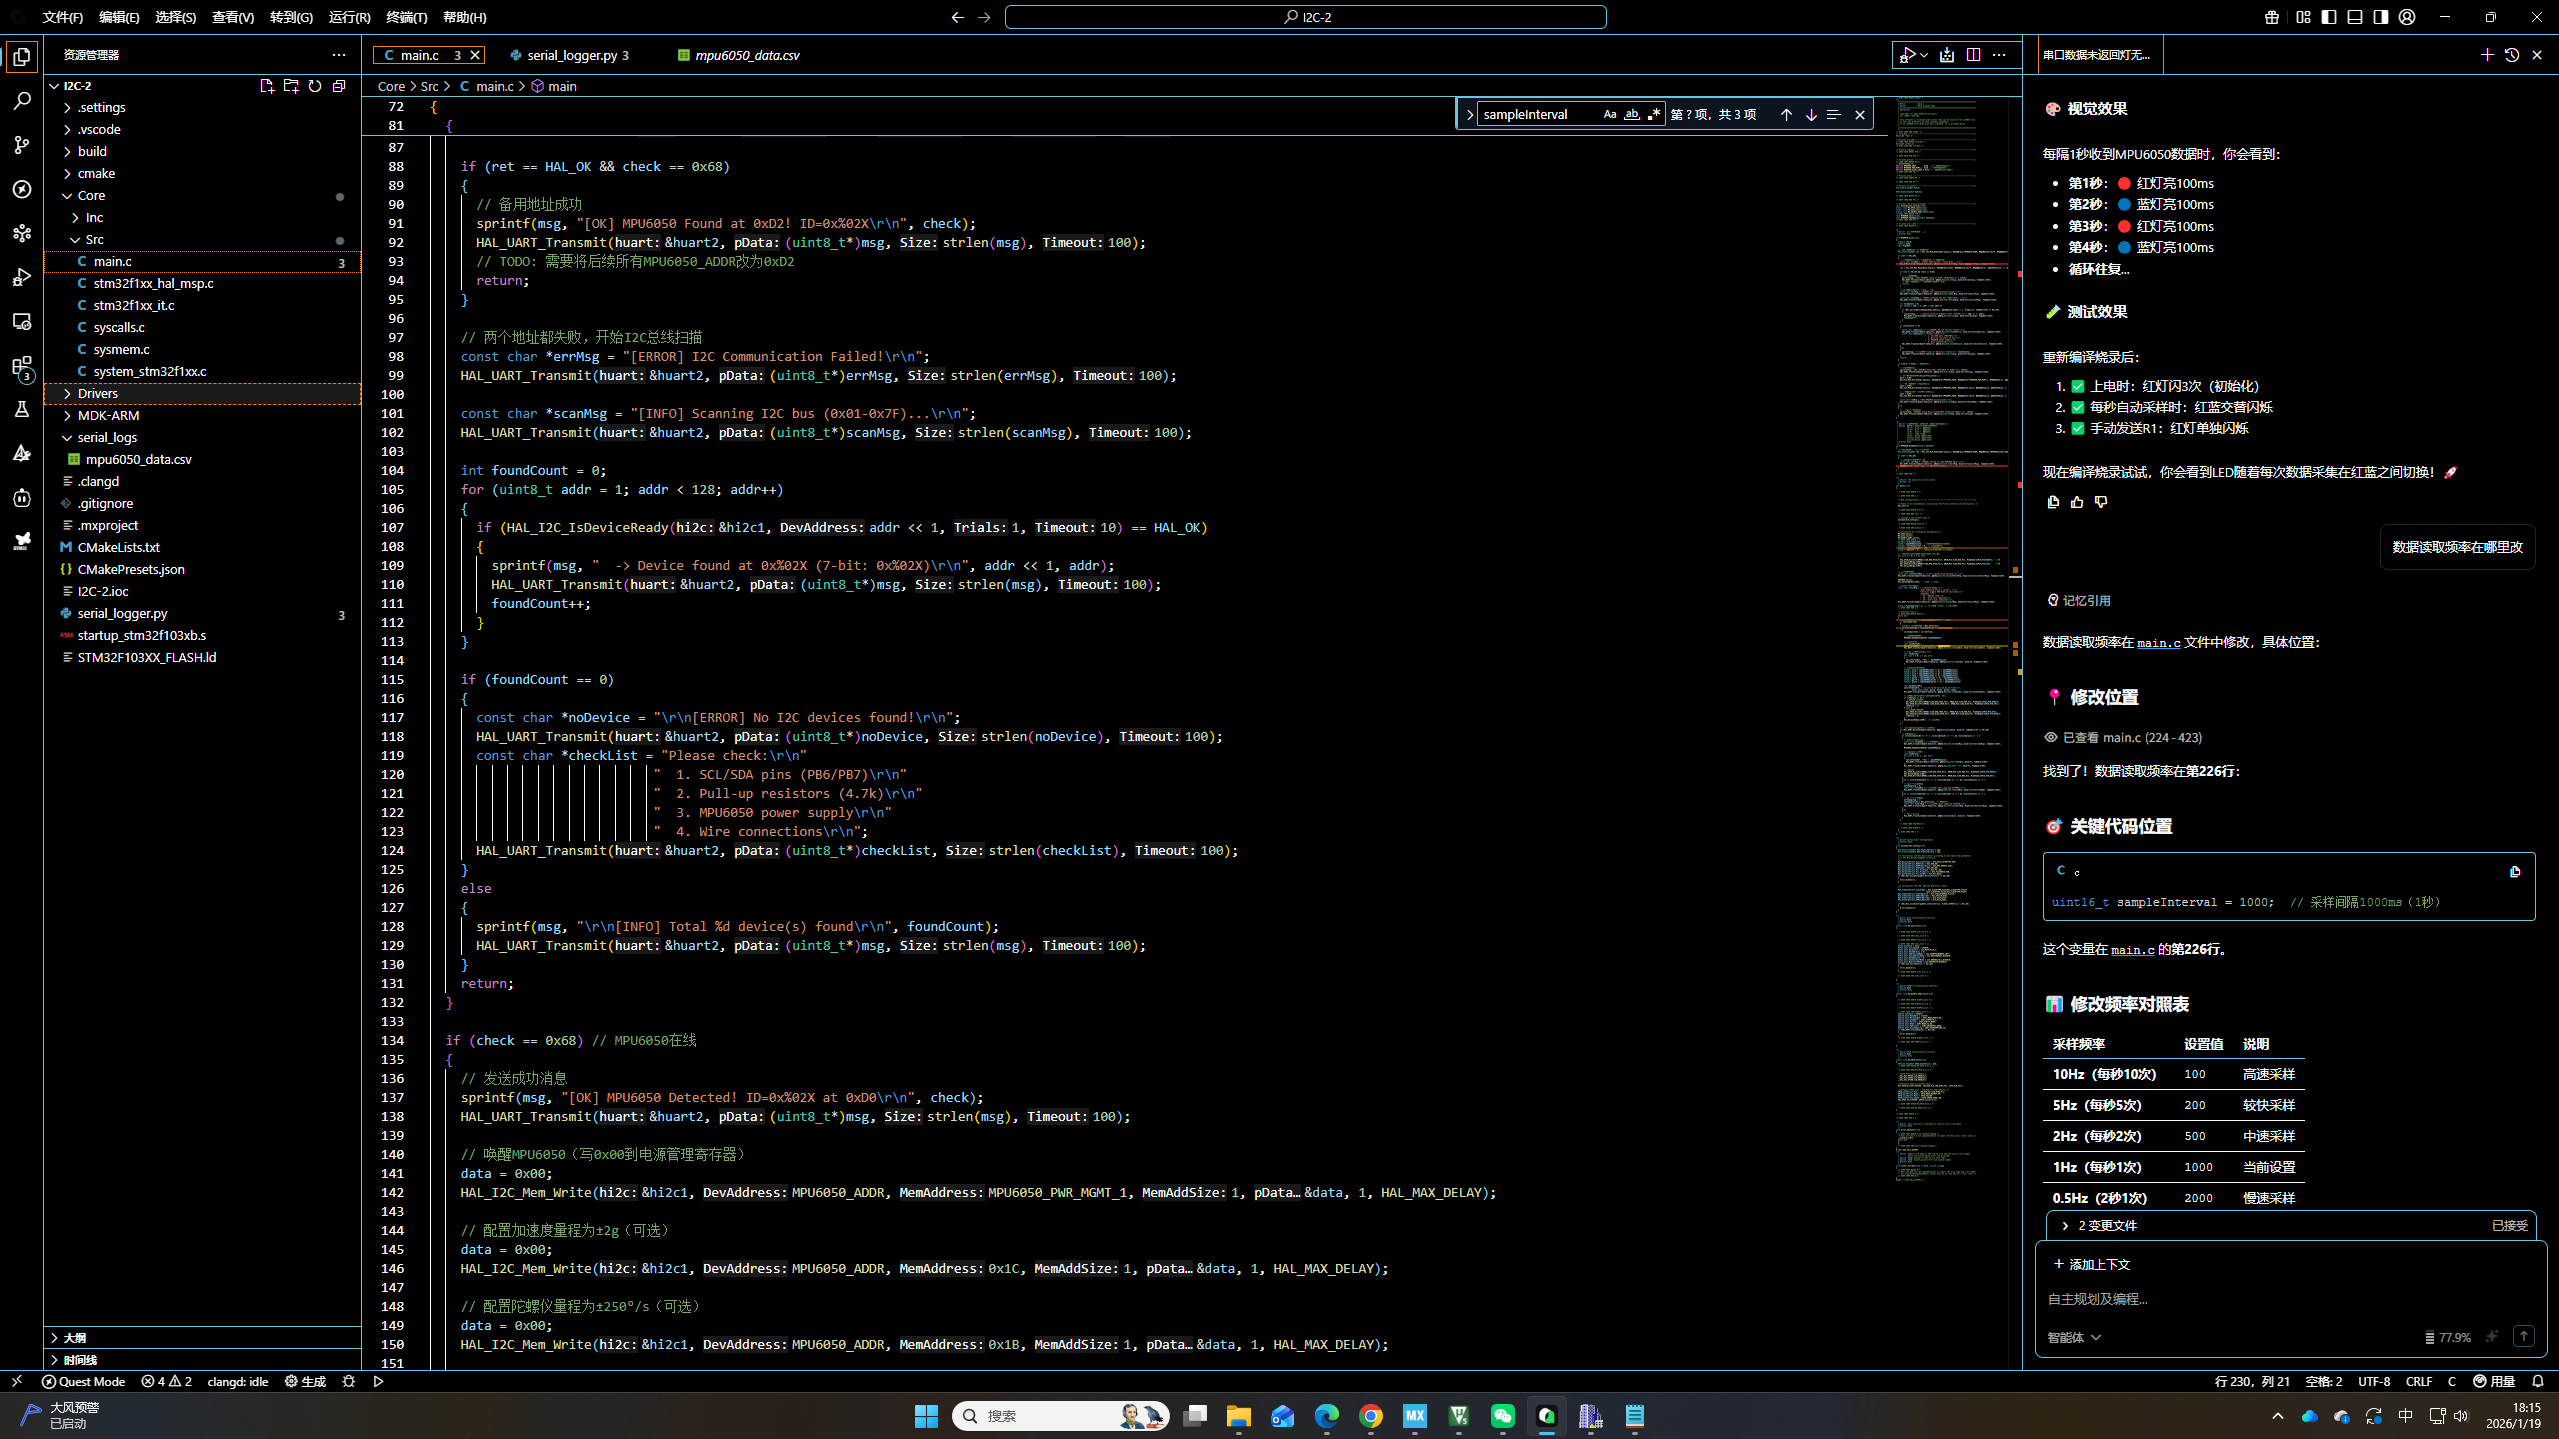This screenshot has height=1439, width=2559.
Task: Toggle match case in find box
Action: pos(1609,115)
